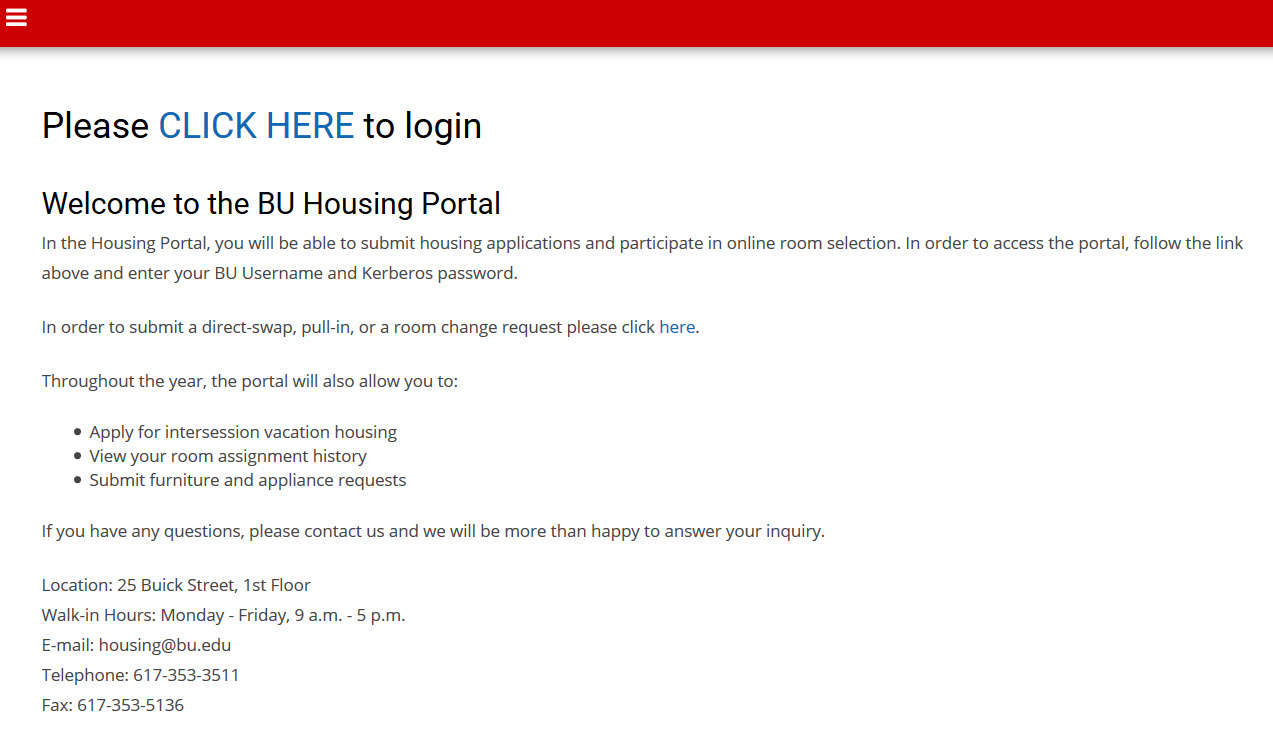The image size is (1273, 738).
Task: Click the 'Throughout the year' sentence
Action: (250, 381)
